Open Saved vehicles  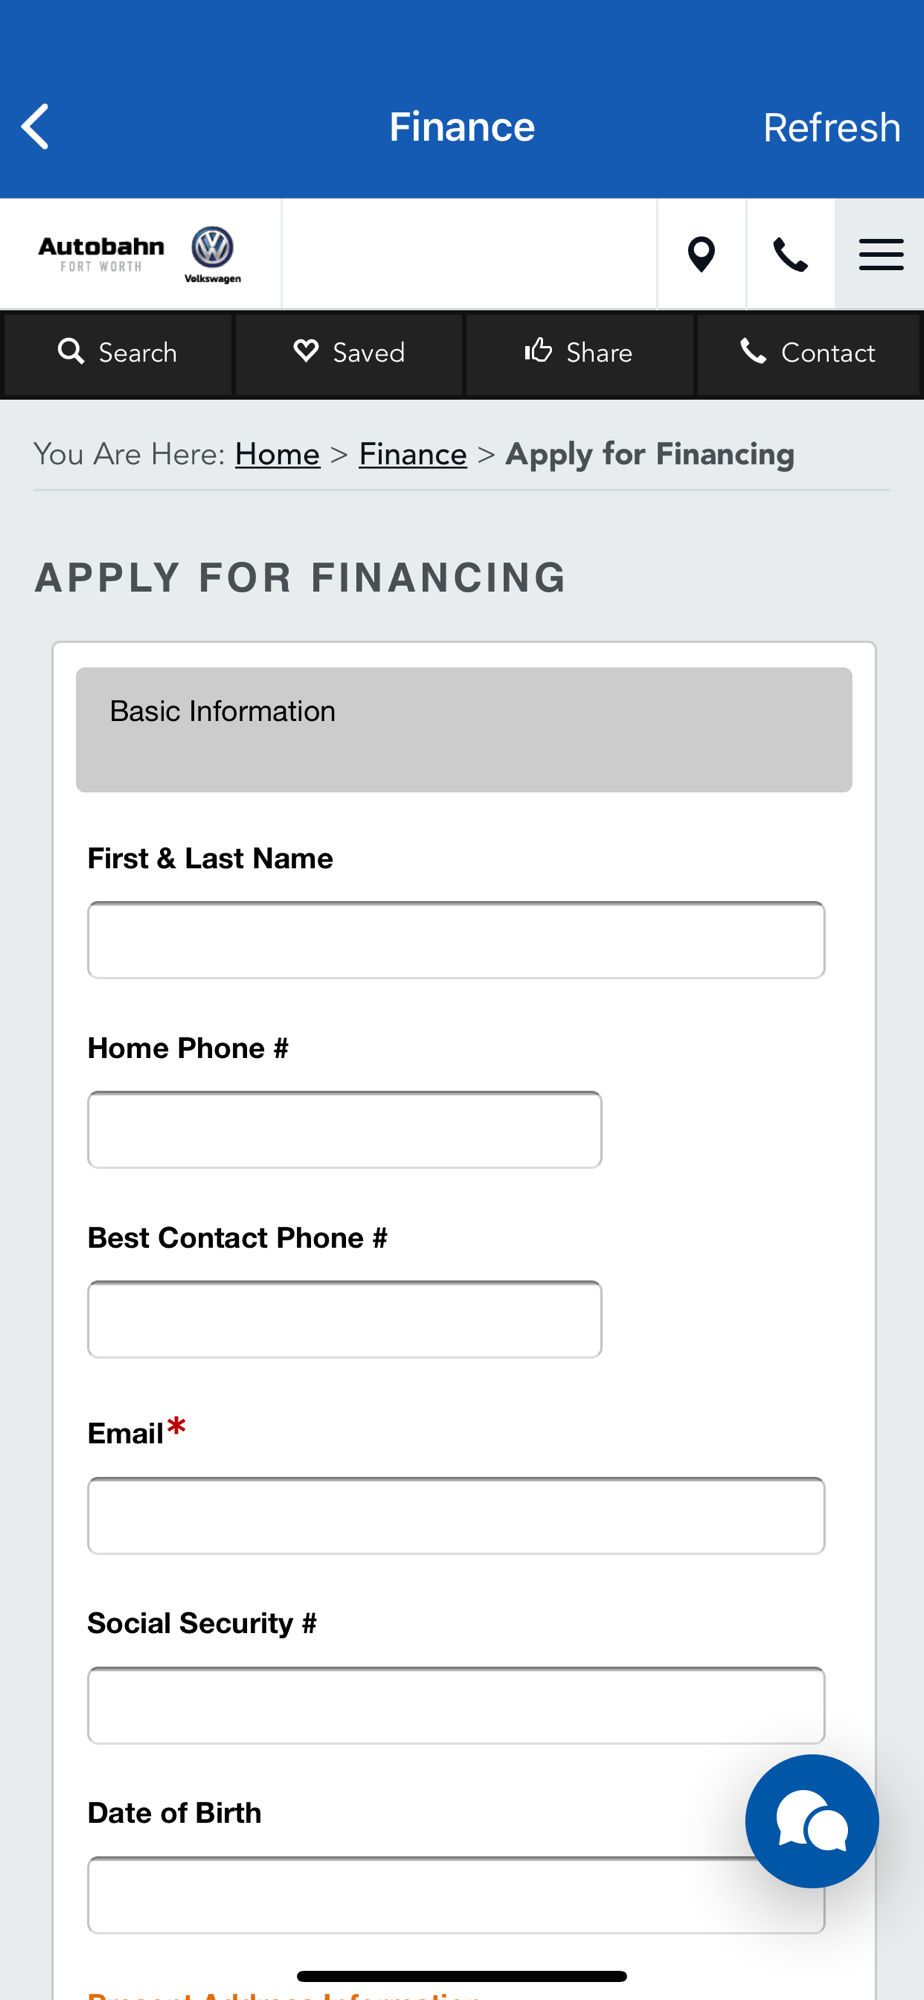click(x=349, y=353)
